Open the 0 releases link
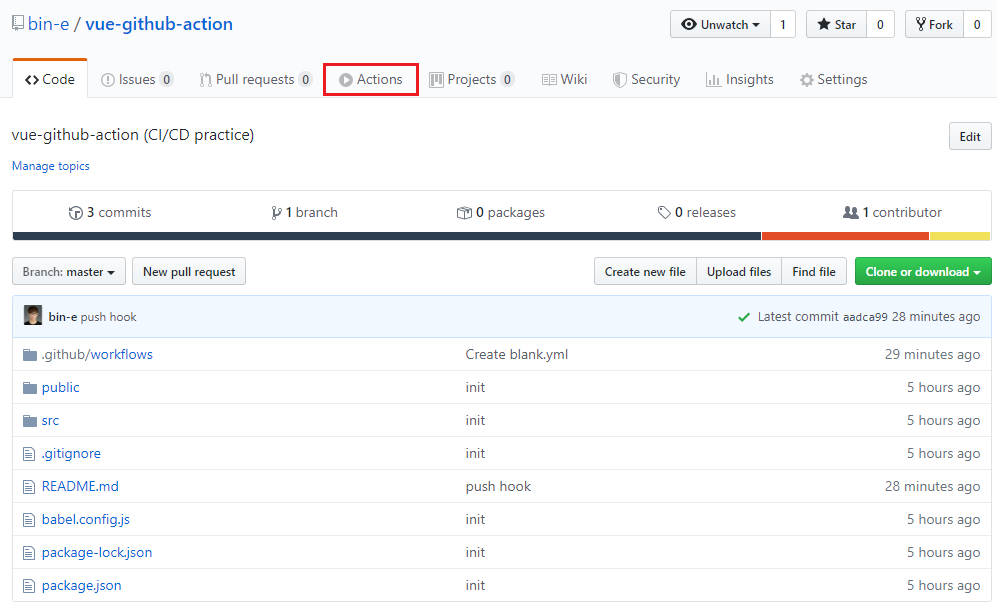The image size is (997, 606). coord(697,212)
